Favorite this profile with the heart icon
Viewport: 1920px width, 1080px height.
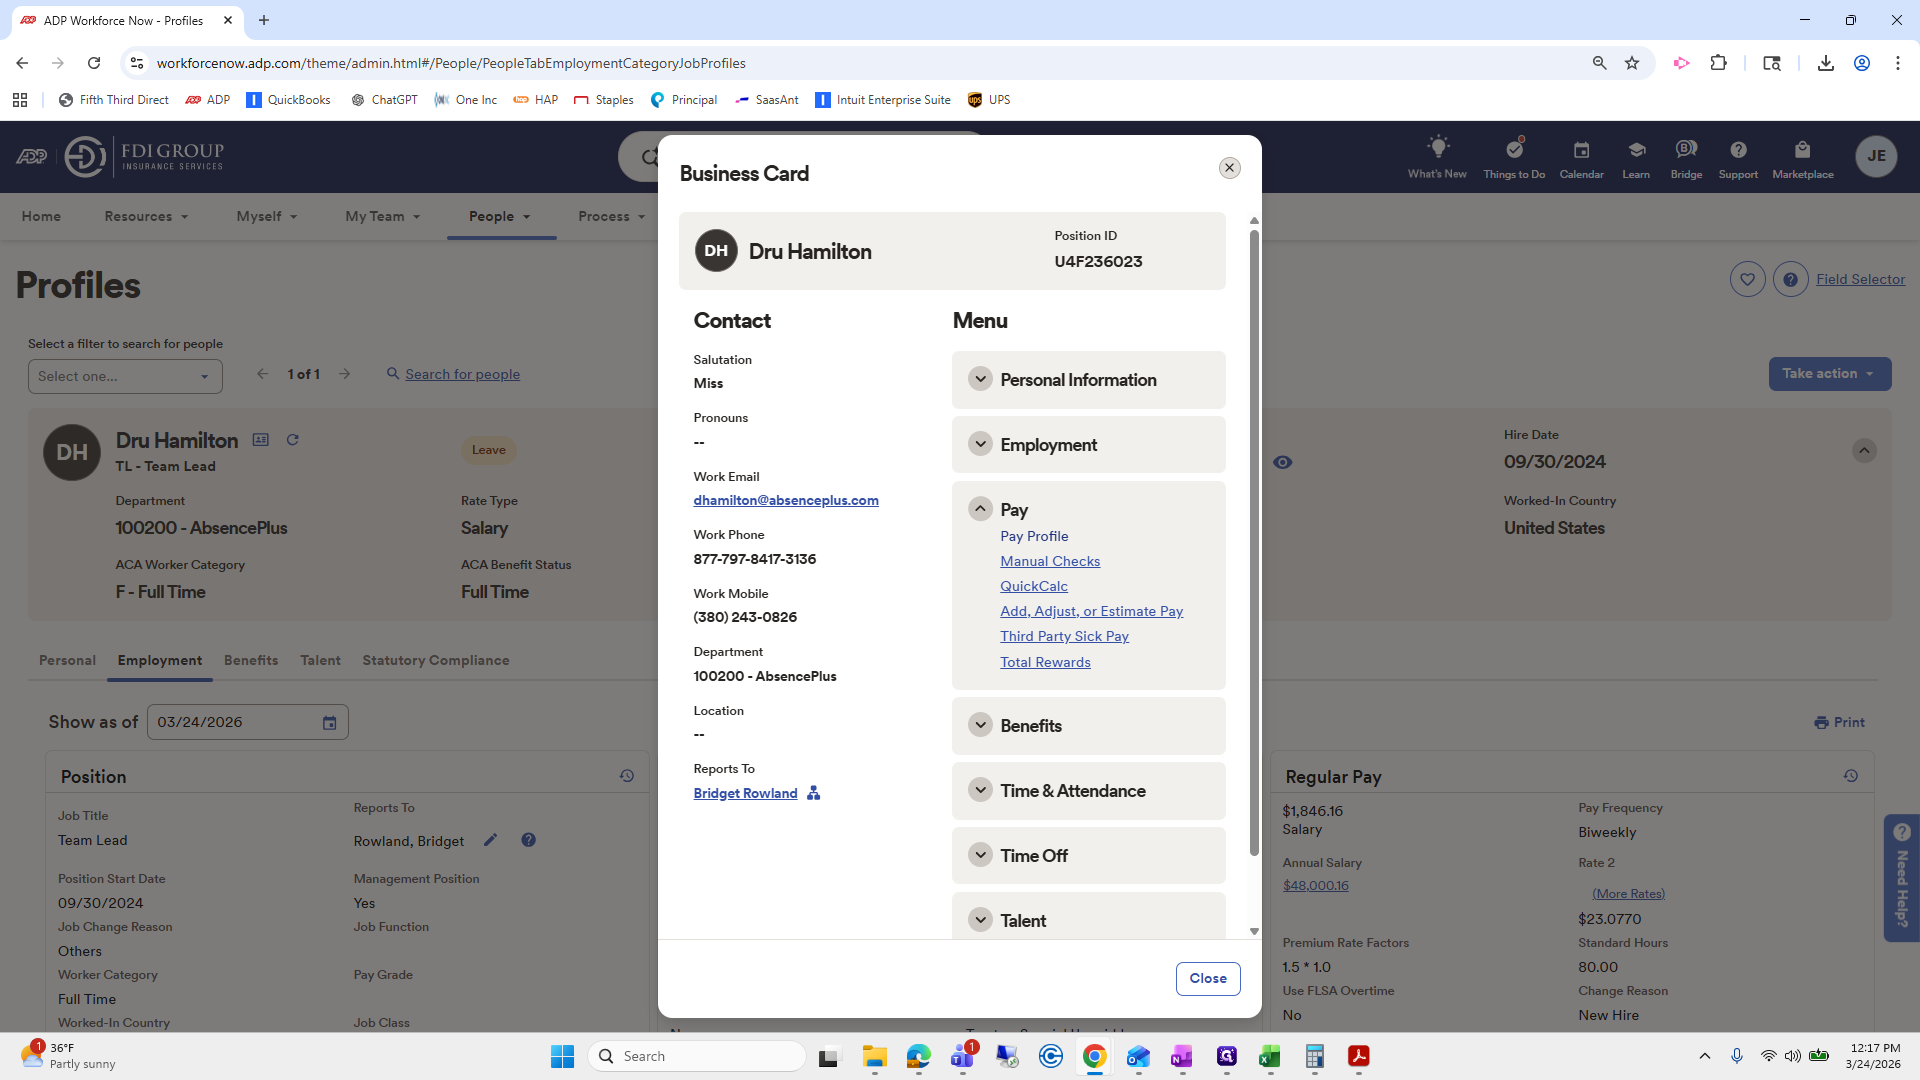(x=1747, y=279)
